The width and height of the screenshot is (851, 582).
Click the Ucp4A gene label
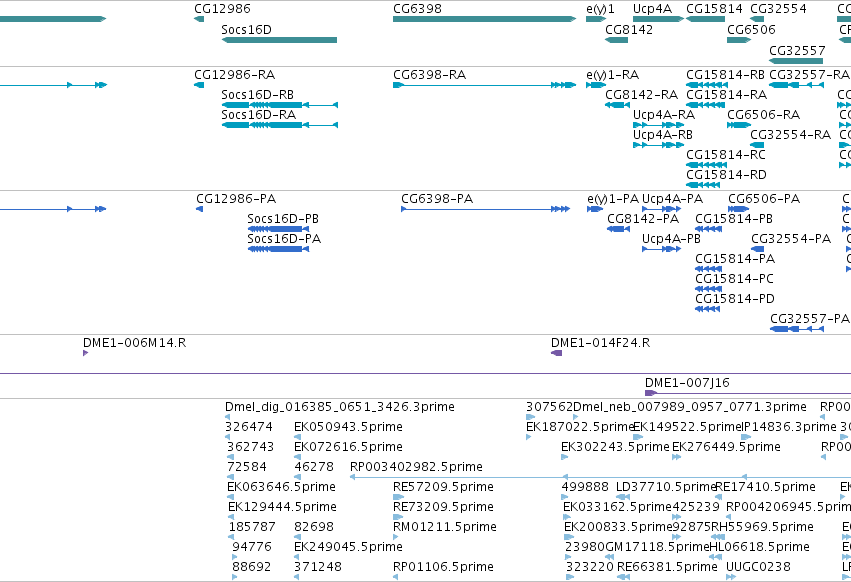(x=652, y=9)
